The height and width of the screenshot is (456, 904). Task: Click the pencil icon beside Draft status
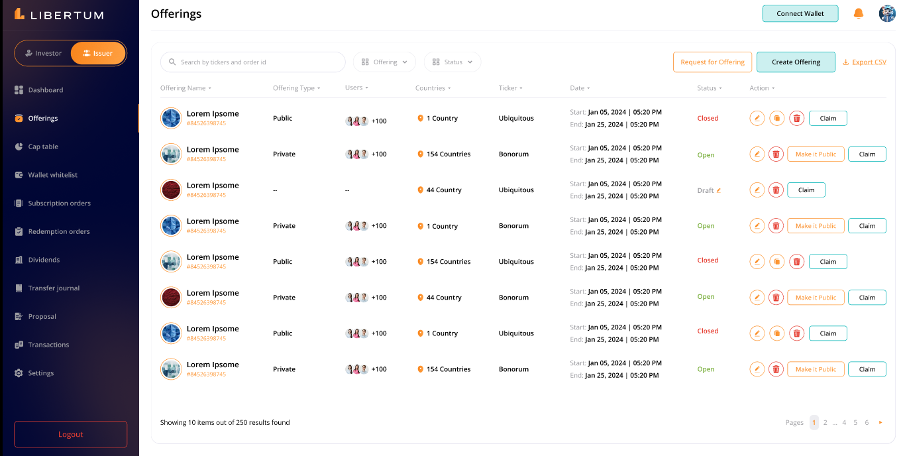click(x=719, y=190)
